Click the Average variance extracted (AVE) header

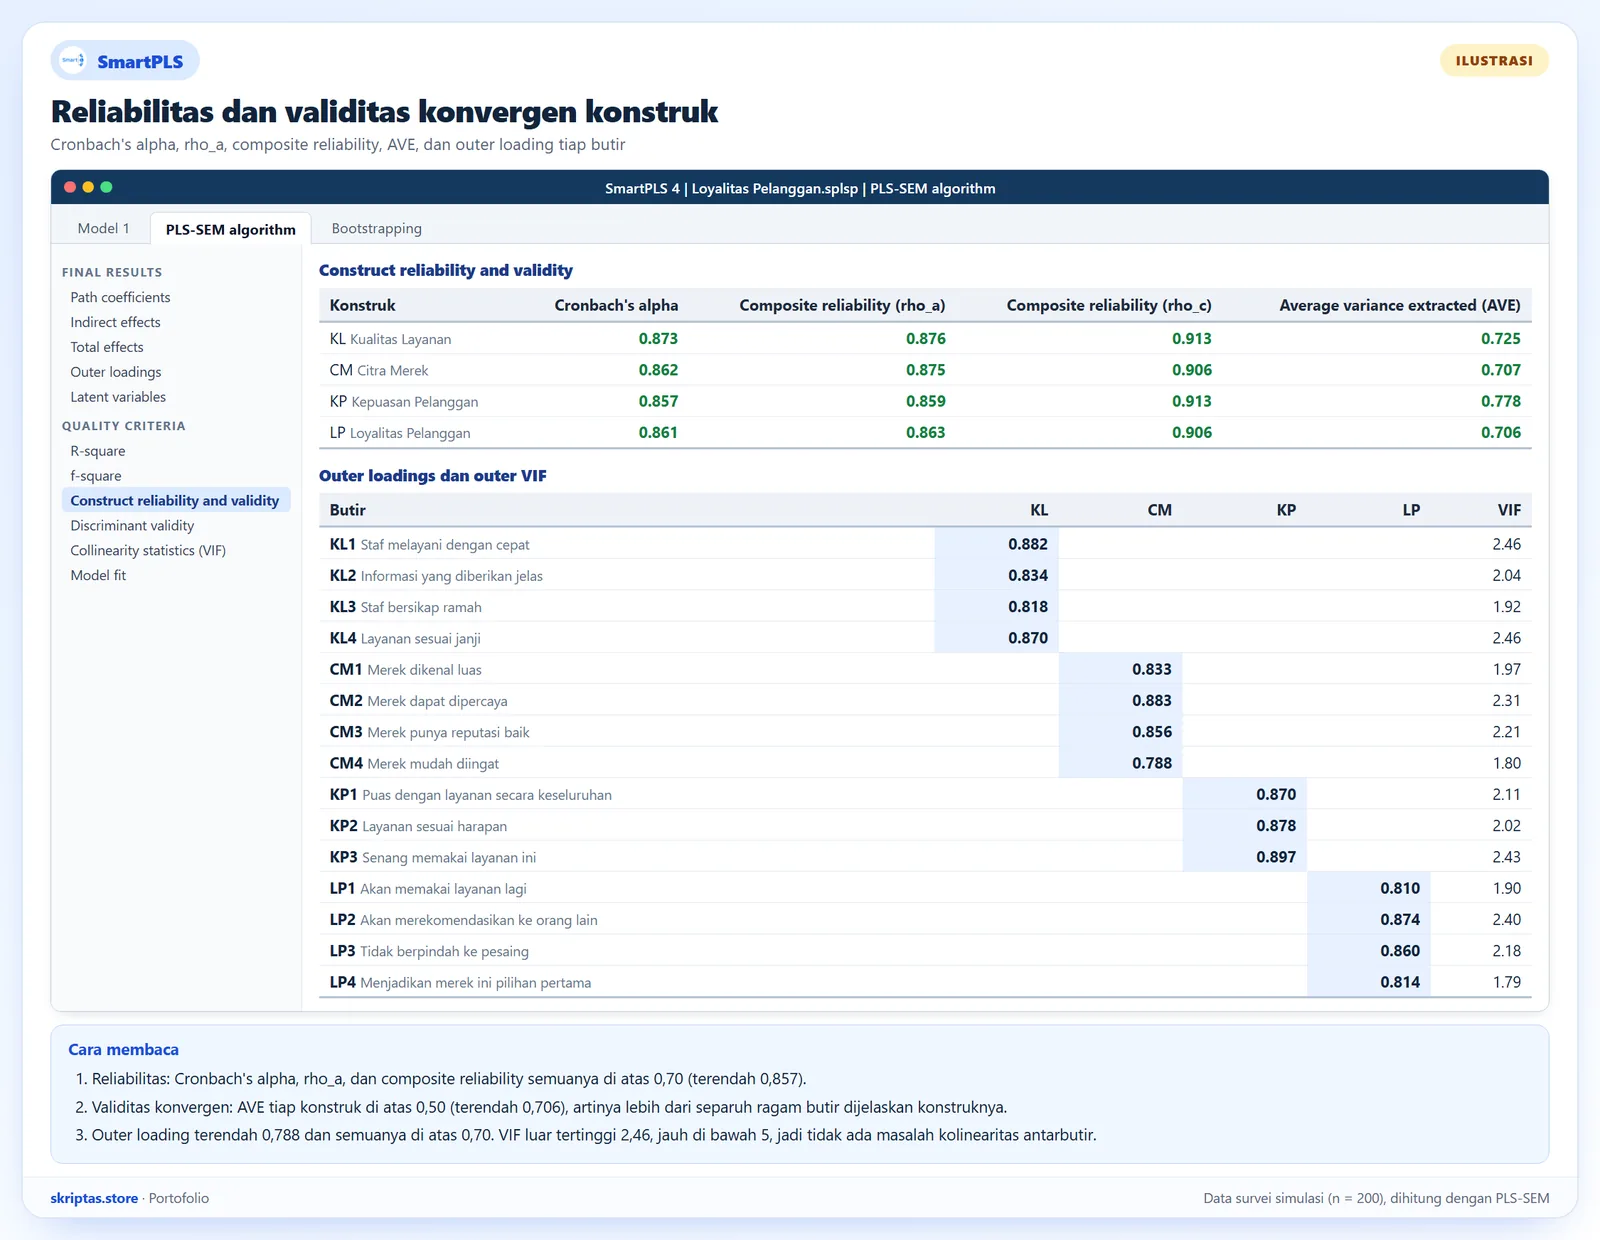(1400, 306)
